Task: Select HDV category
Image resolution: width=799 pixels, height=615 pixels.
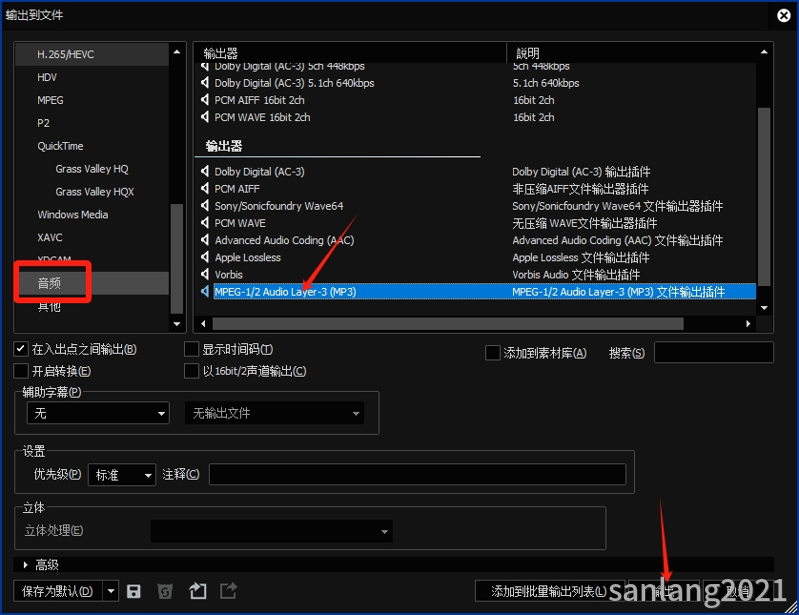Action: coord(92,77)
